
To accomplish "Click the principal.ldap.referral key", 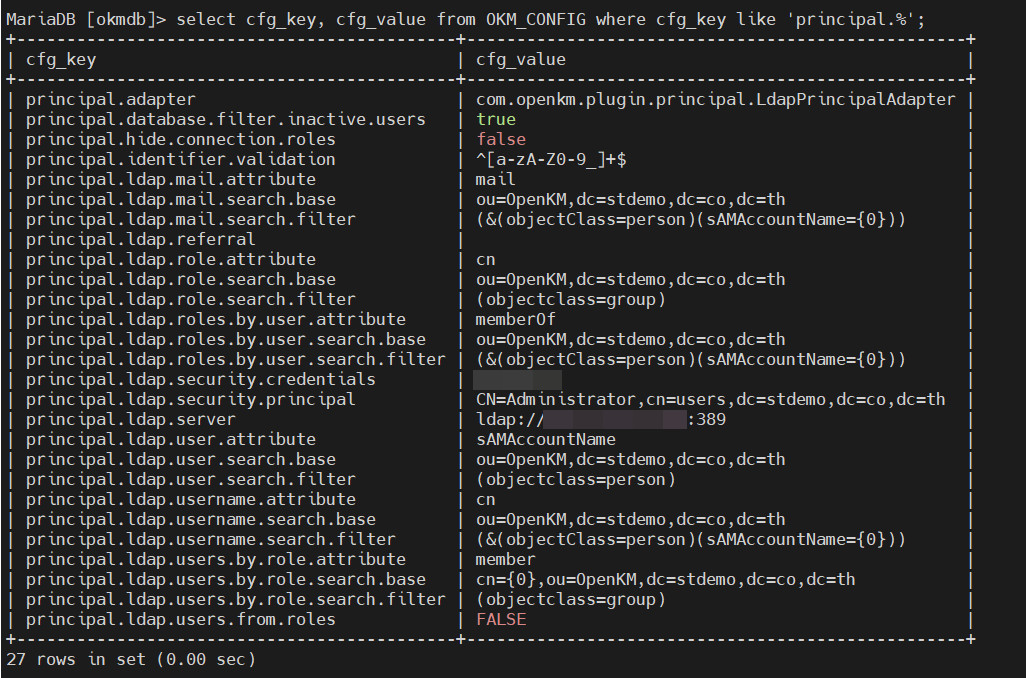I will (140, 239).
